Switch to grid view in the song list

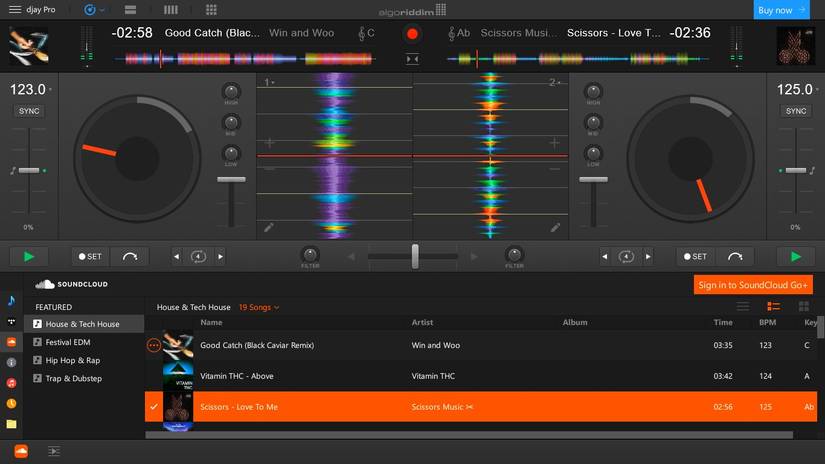click(803, 307)
